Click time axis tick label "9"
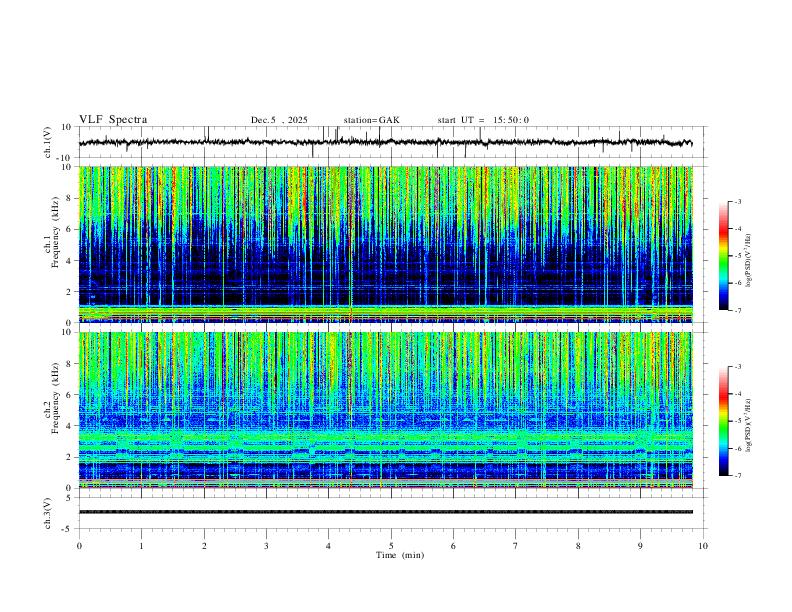Image resolution: width=792 pixels, height=612 pixels. (x=640, y=546)
